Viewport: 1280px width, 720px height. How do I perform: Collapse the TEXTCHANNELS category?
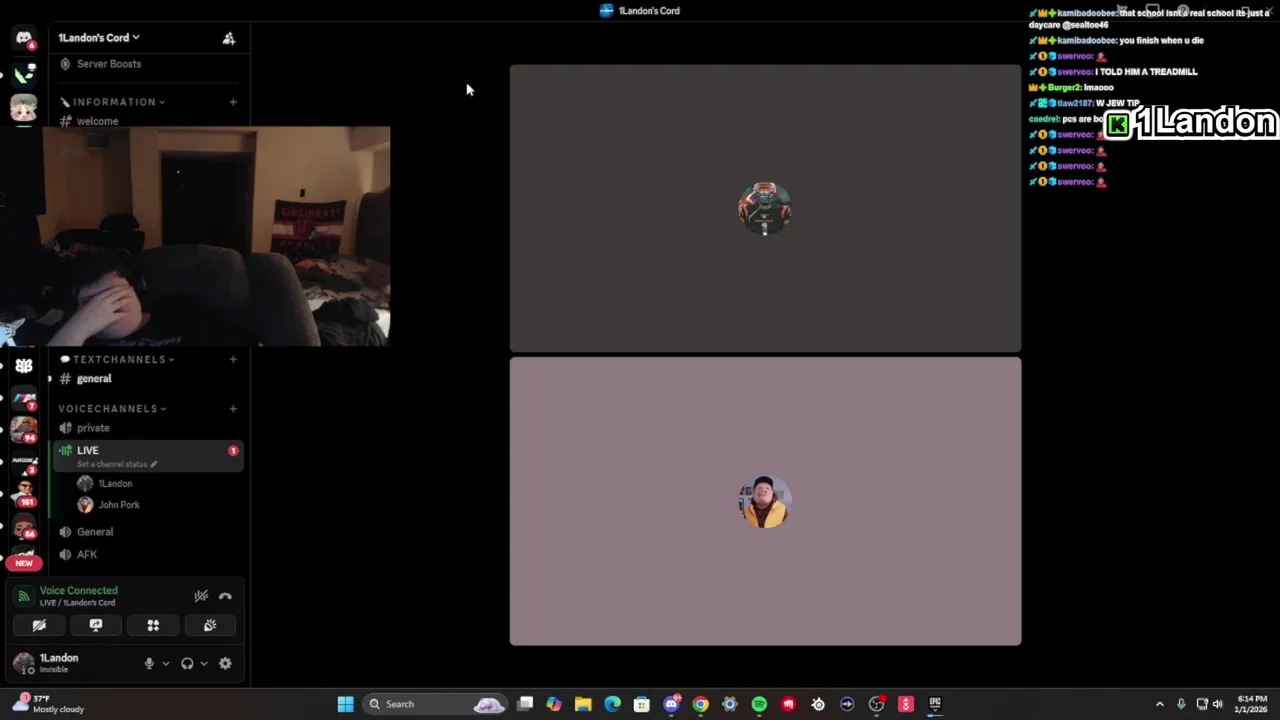pos(117,359)
